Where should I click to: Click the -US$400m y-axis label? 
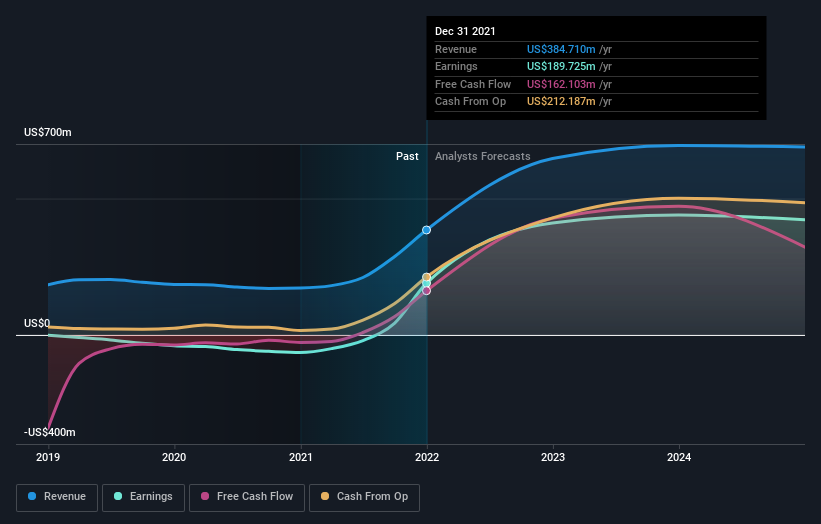pyautogui.click(x=50, y=432)
